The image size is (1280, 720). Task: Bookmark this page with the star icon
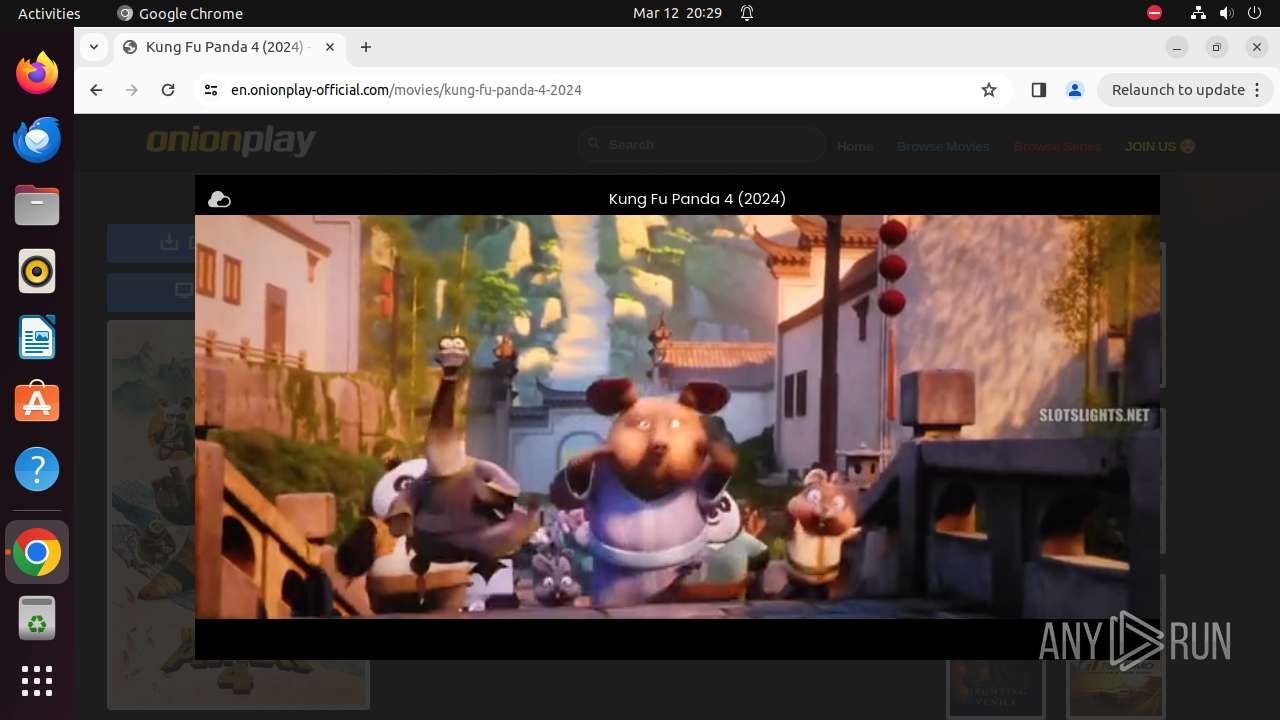point(989,90)
